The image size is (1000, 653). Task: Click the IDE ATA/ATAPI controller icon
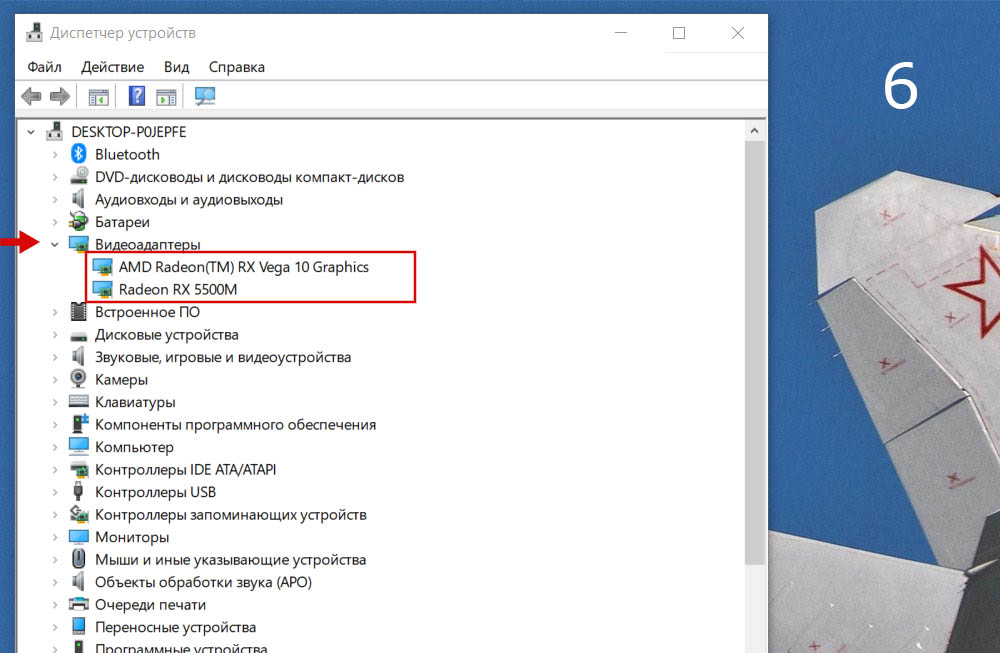pos(79,469)
